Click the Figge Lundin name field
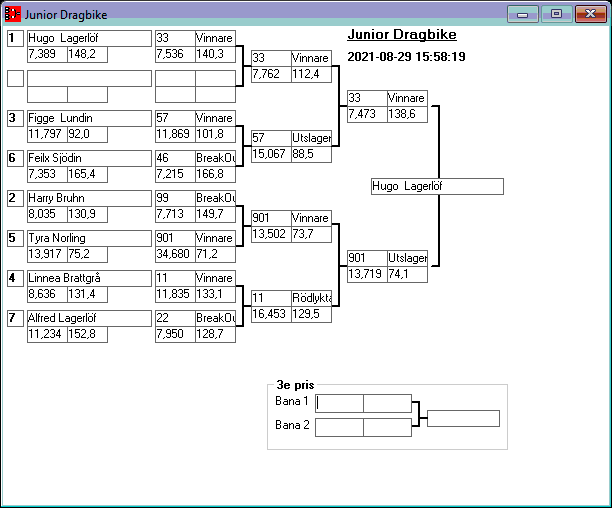The width and height of the screenshot is (612, 508). click(x=89, y=118)
